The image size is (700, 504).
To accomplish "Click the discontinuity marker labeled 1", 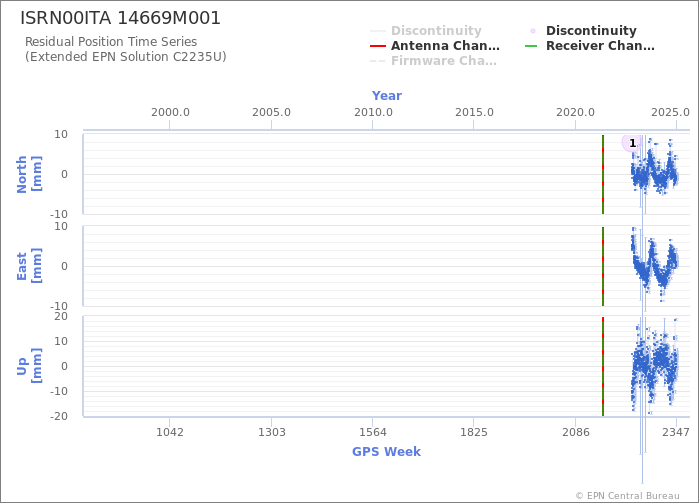I will coord(632,143).
